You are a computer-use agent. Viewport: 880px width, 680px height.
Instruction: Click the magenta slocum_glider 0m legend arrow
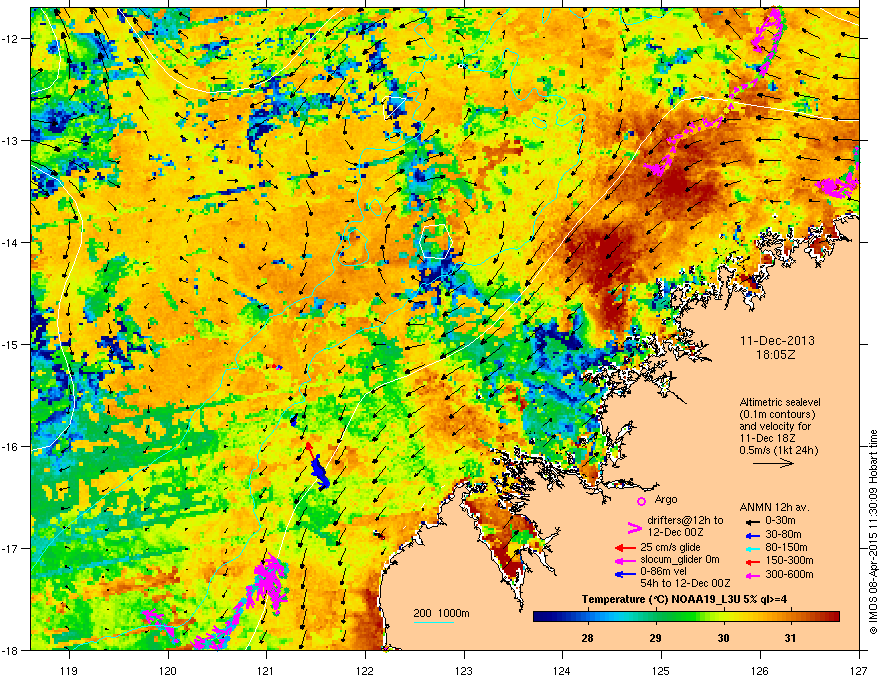tap(624, 560)
